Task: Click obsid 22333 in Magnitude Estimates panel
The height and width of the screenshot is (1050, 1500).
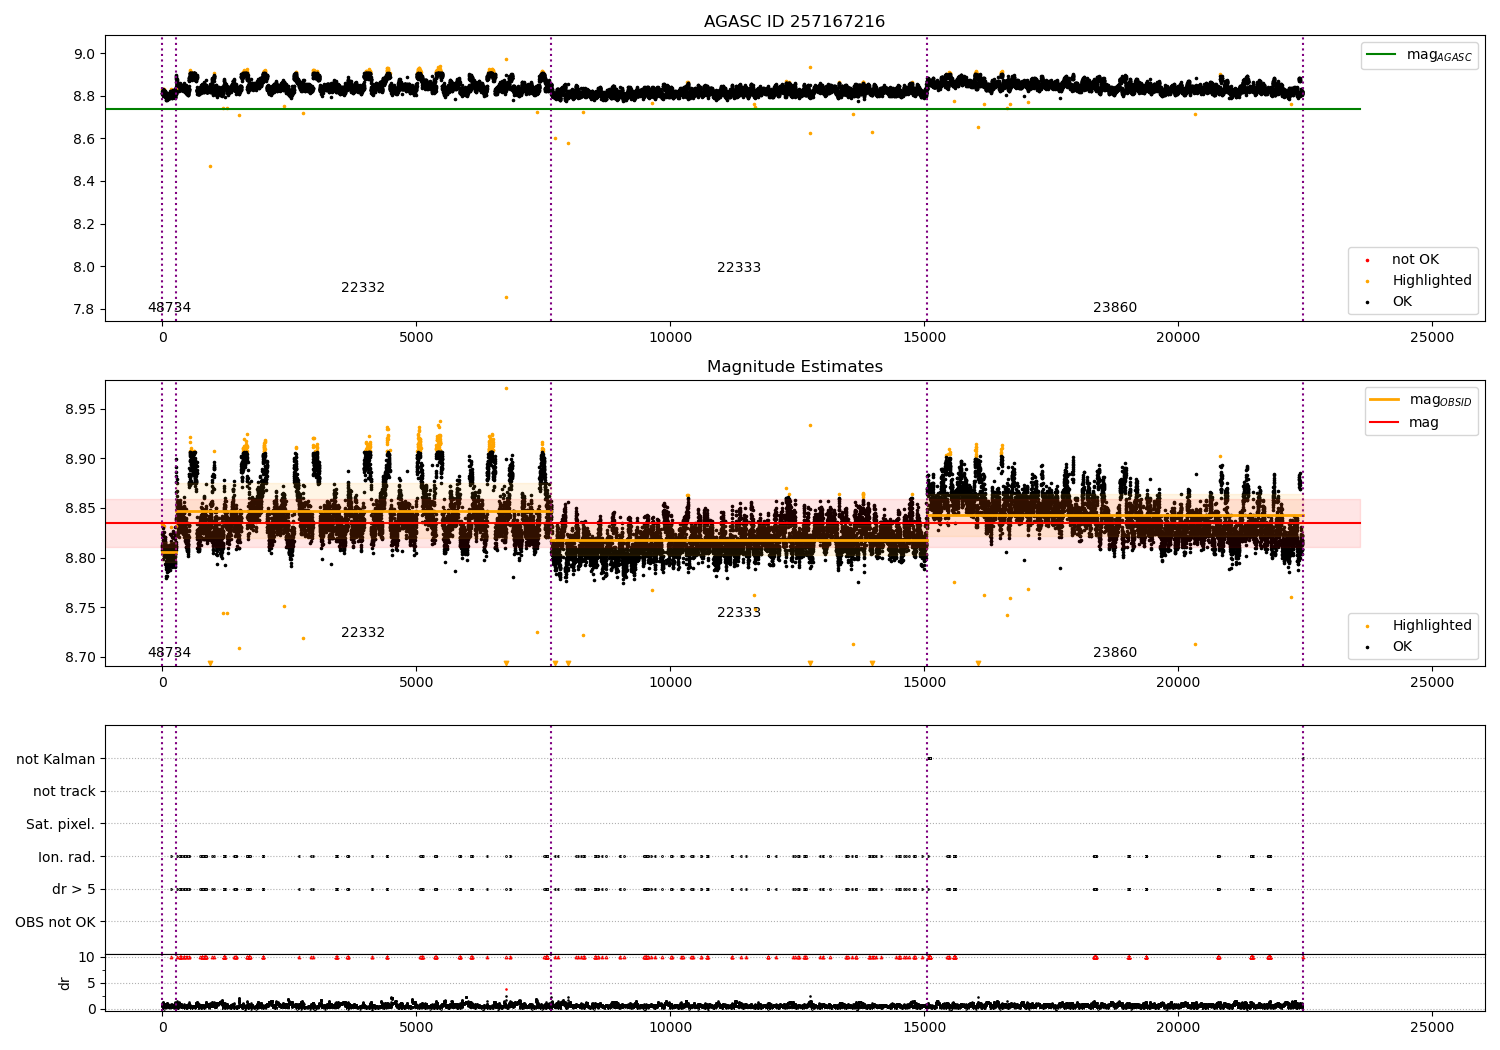Action: pyautogui.click(x=739, y=613)
